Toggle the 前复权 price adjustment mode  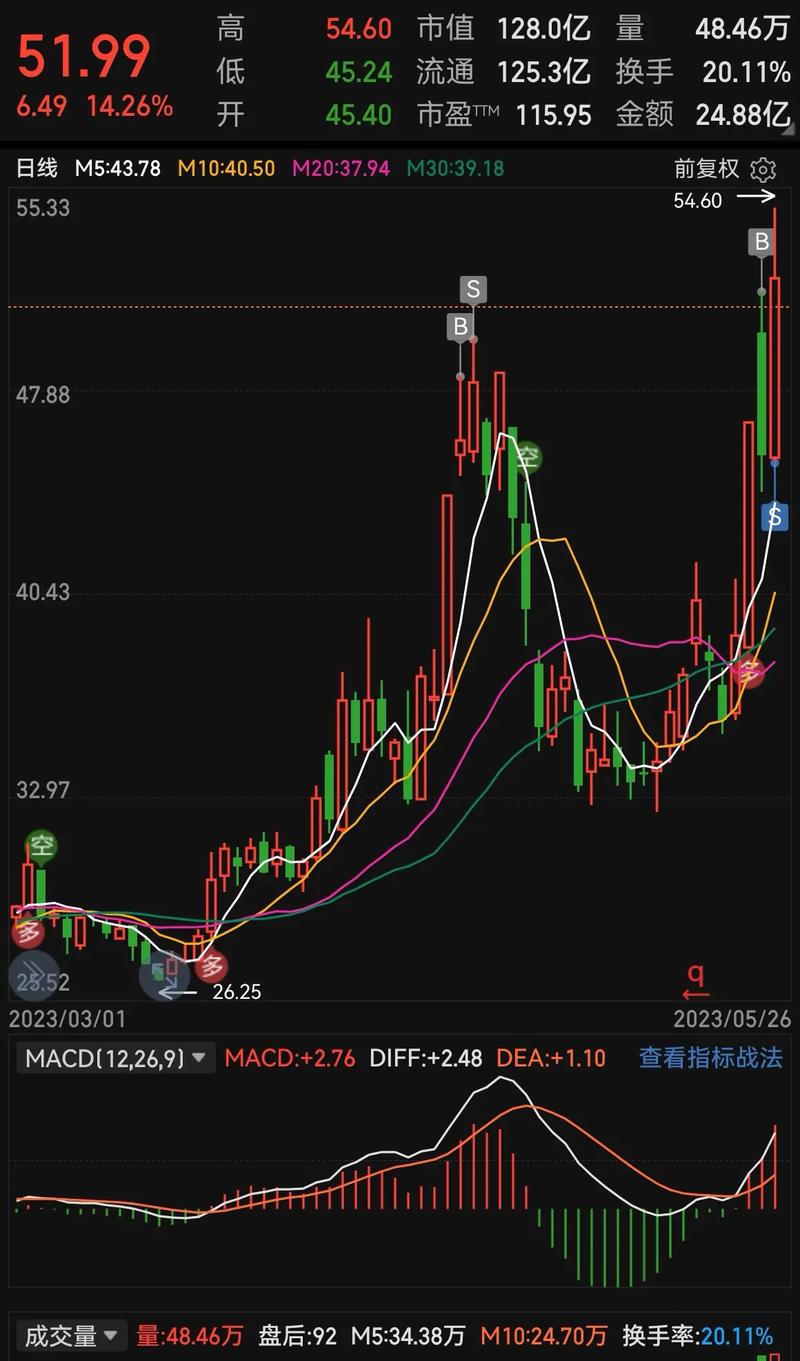[x=706, y=168]
